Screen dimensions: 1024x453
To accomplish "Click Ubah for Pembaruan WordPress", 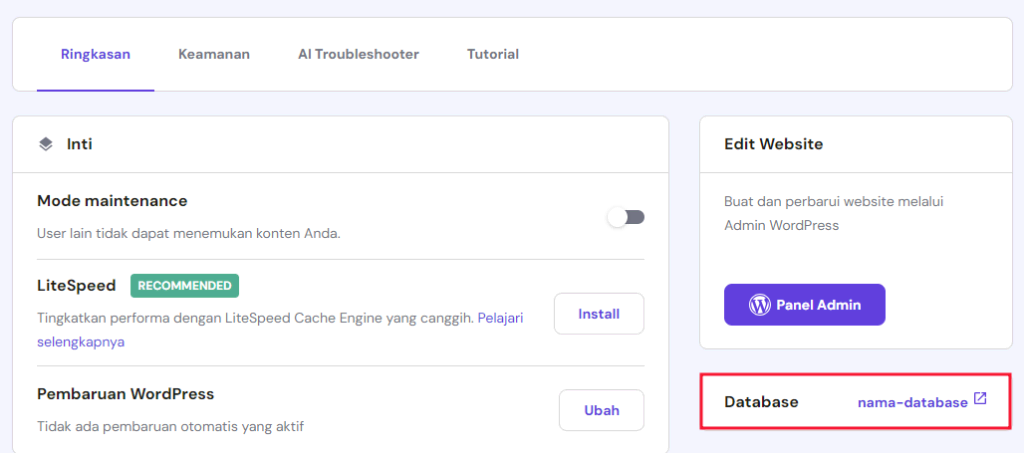I will coord(601,410).
